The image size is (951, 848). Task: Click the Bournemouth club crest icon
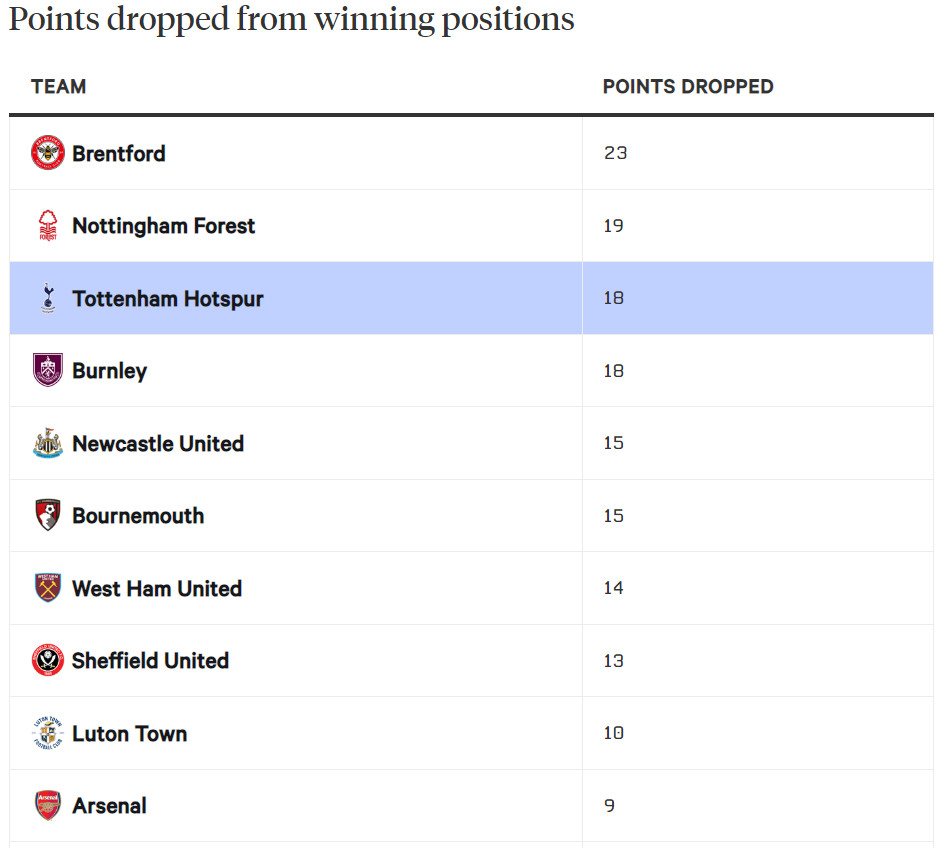pyautogui.click(x=47, y=515)
